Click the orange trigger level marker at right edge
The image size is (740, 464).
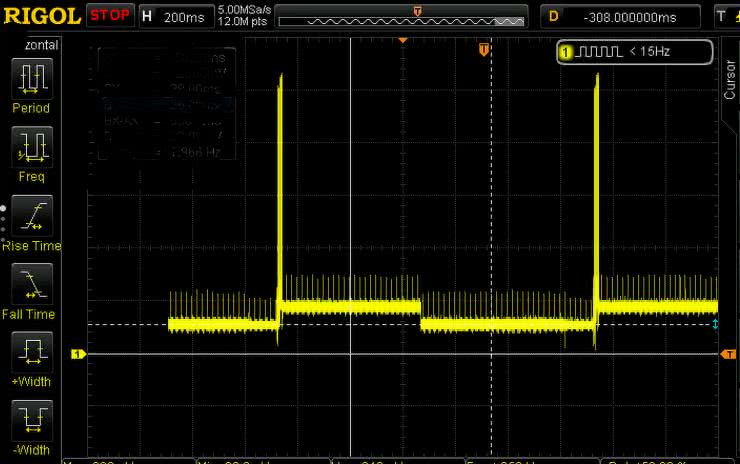[729, 354]
